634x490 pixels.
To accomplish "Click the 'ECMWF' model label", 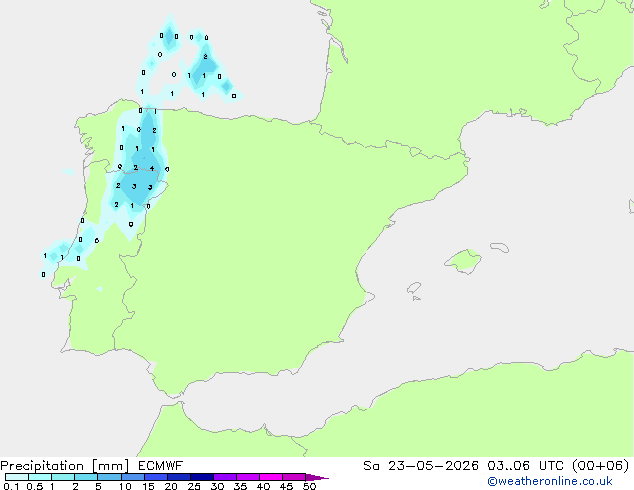I will pos(161,466).
